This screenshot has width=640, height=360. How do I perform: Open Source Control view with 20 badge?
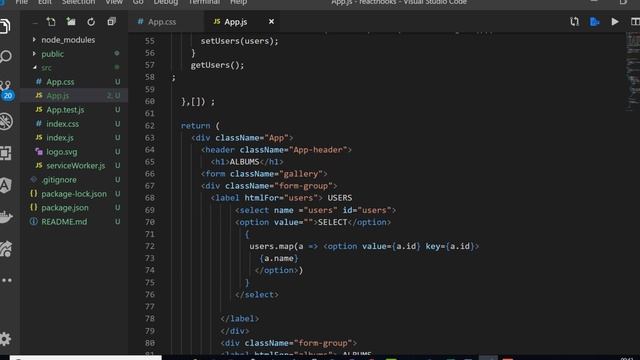coord(7,89)
